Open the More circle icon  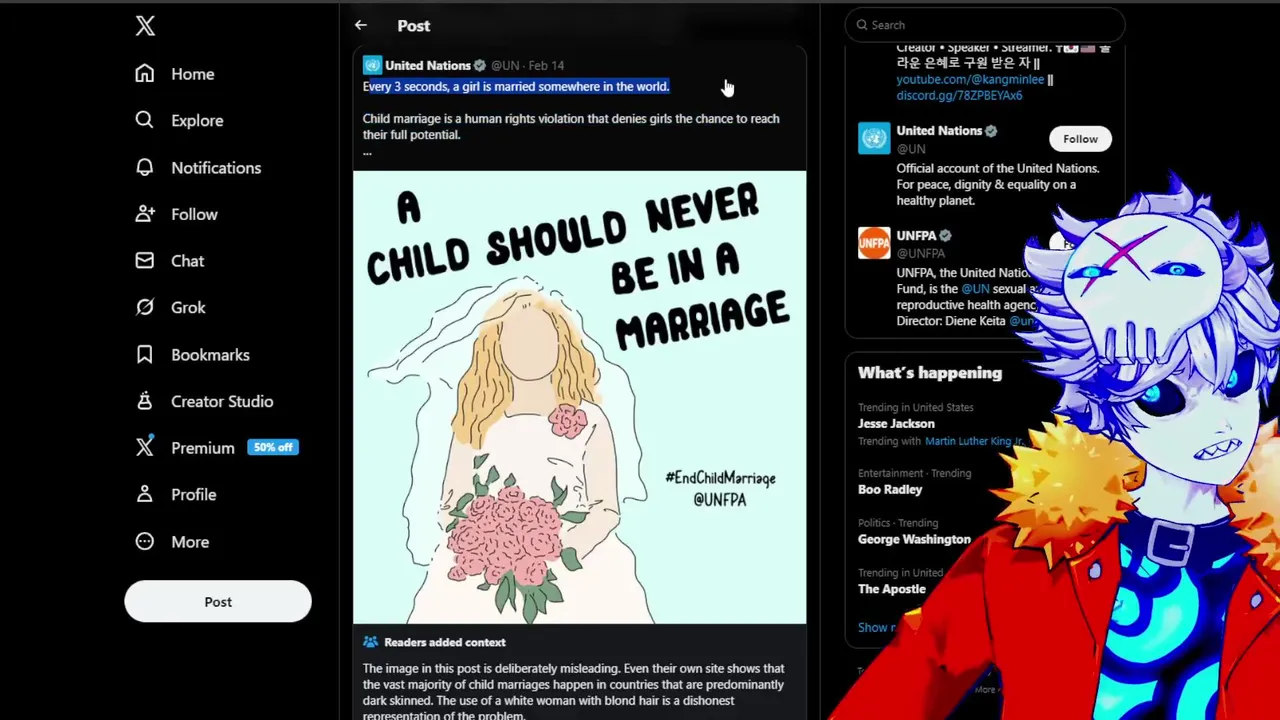coord(145,541)
